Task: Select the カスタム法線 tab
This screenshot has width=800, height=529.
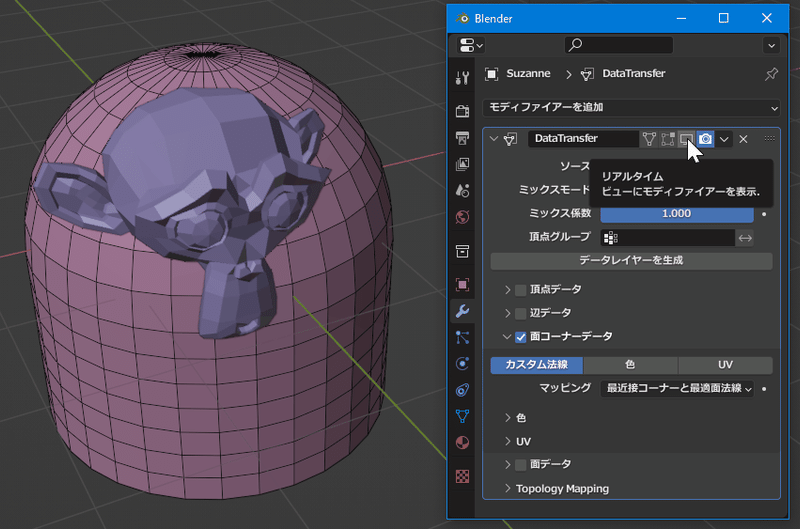Action: pos(537,365)
